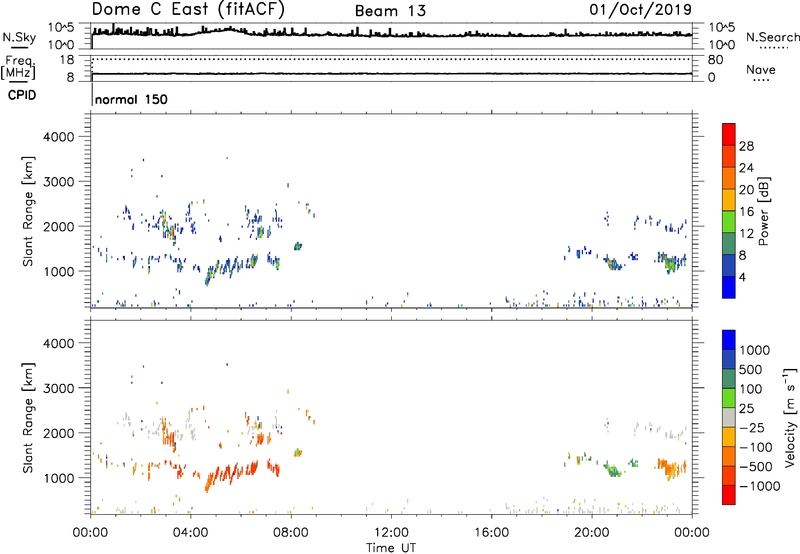
Task: Select the 'Beam 13' label
Action: [390, 11]
